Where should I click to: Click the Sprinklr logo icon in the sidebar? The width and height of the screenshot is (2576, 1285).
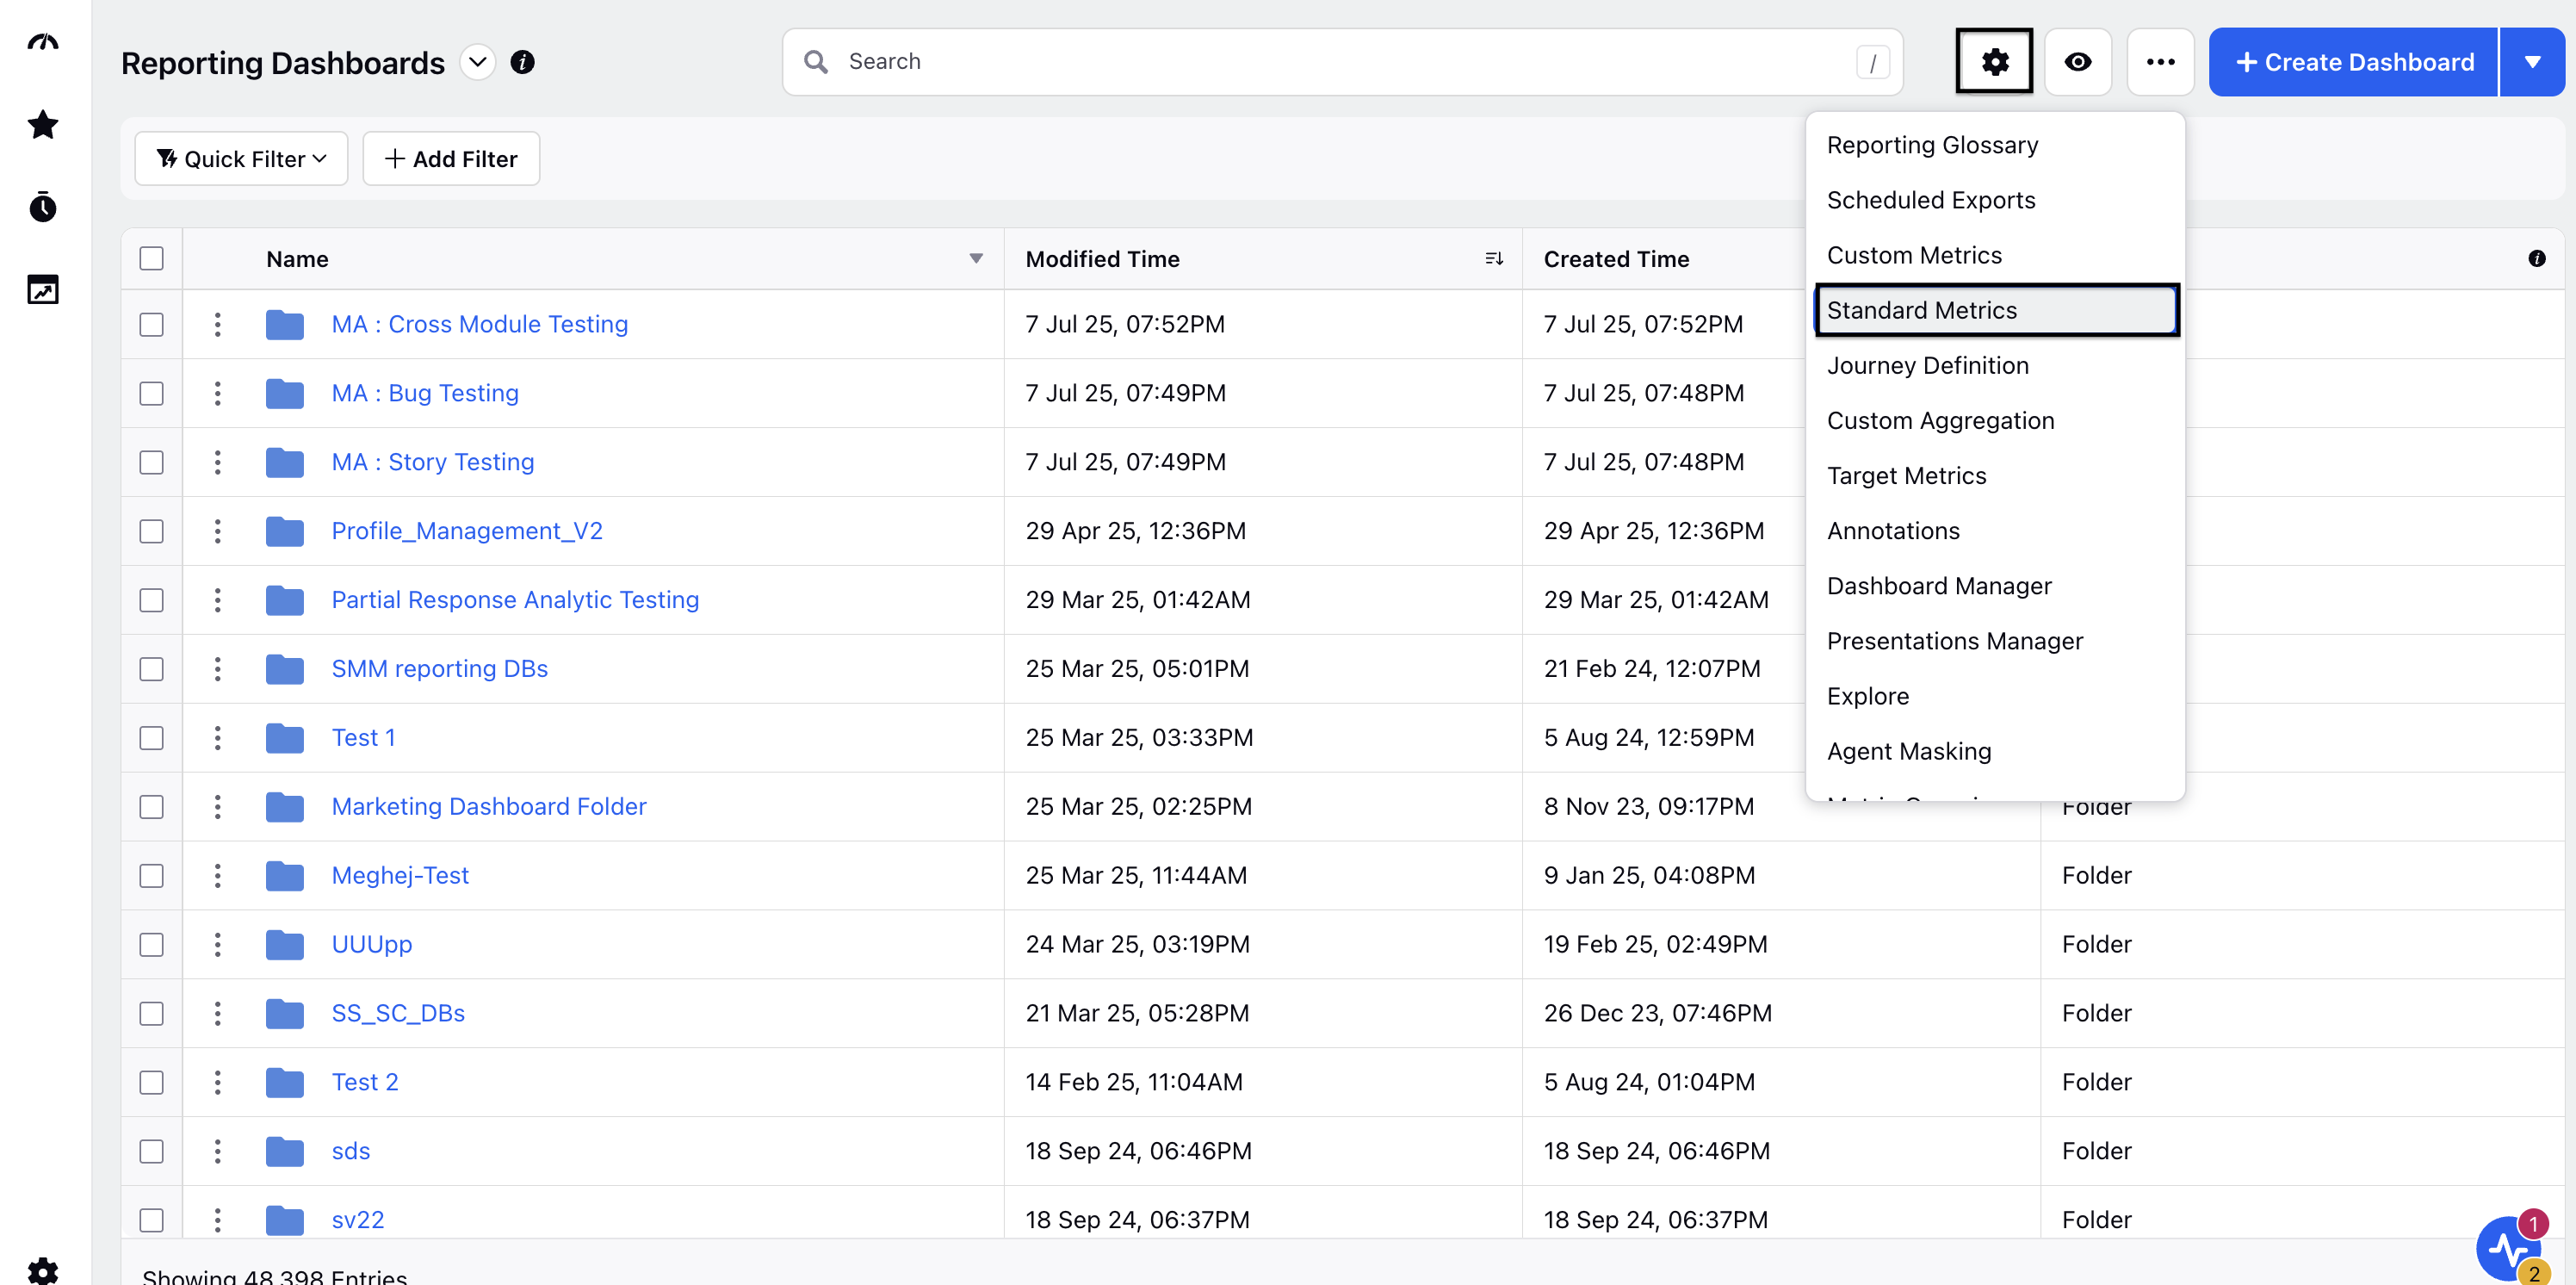43,42
